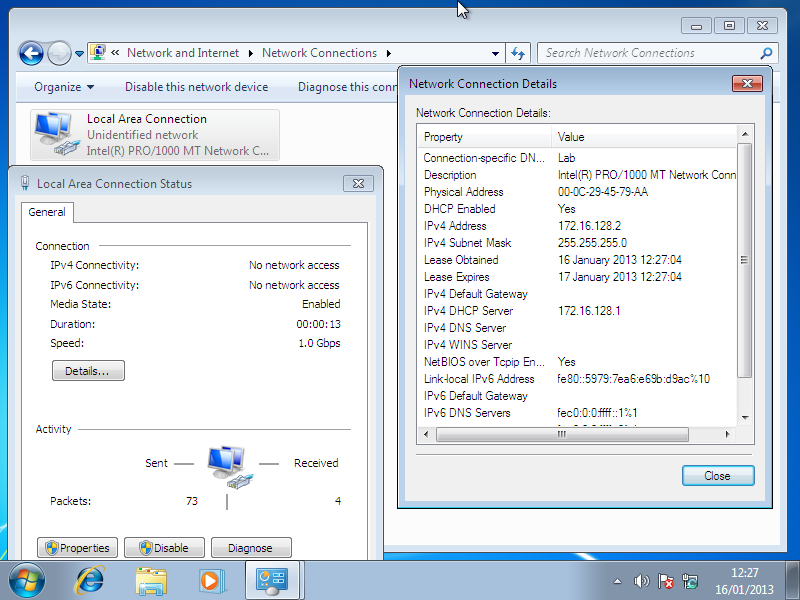Launch Windows Media Player from taskbar
The image size is (800, 600).
tap(210, 580)
